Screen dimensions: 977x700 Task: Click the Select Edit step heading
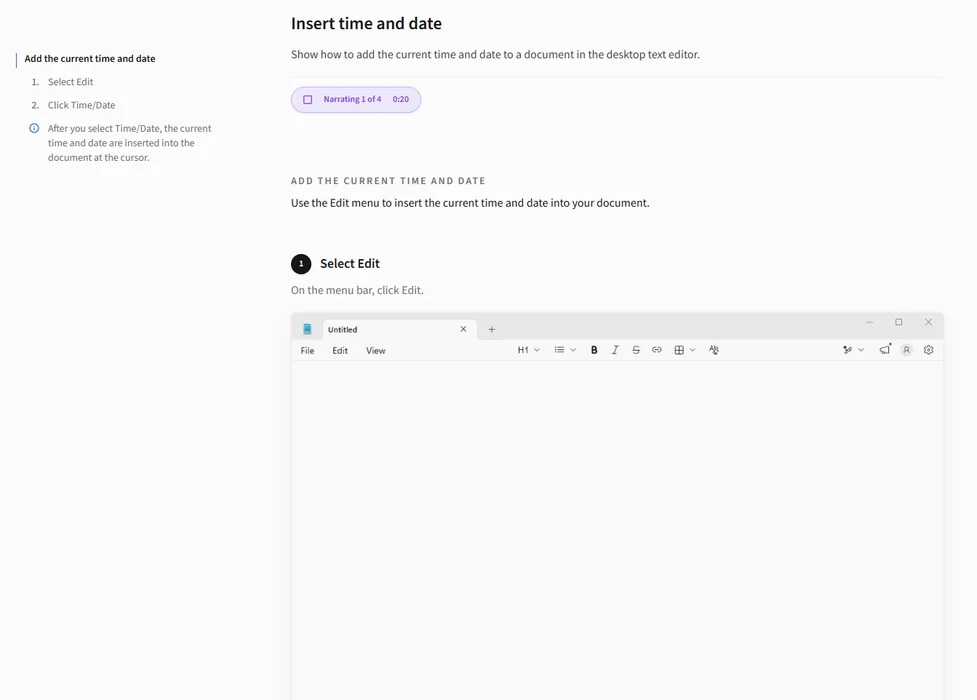tap(350, 264)
